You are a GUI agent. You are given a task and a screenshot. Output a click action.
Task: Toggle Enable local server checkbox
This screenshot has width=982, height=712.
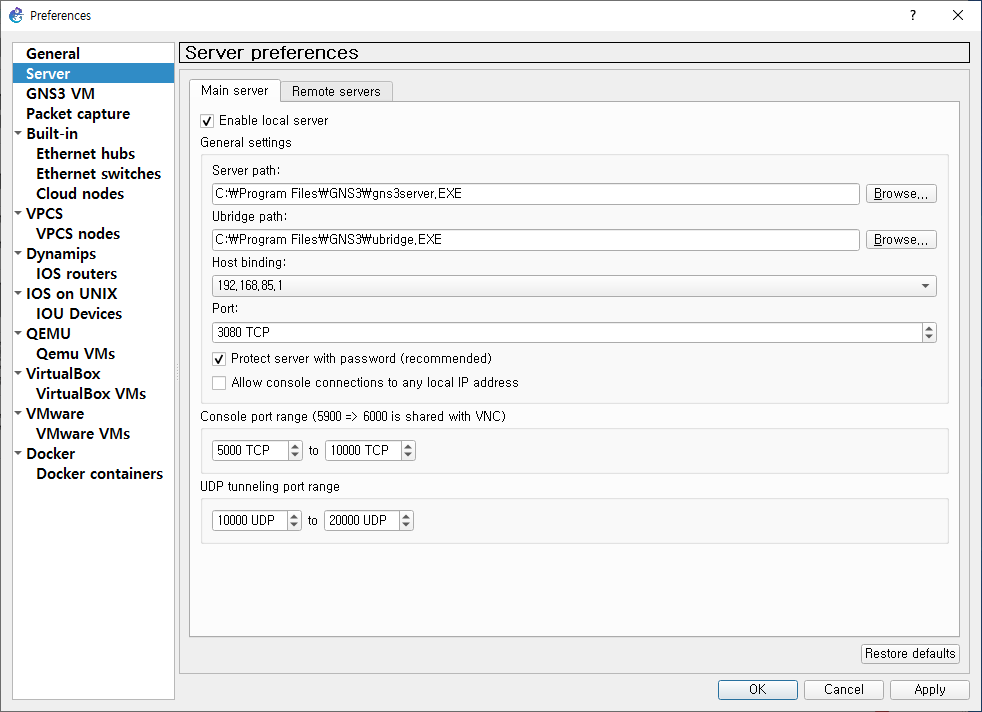click(x=207, y=121)
